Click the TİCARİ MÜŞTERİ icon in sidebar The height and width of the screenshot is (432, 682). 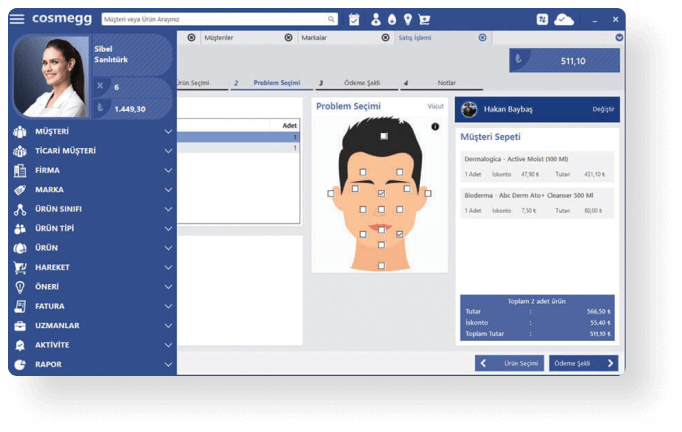point(20,151)
